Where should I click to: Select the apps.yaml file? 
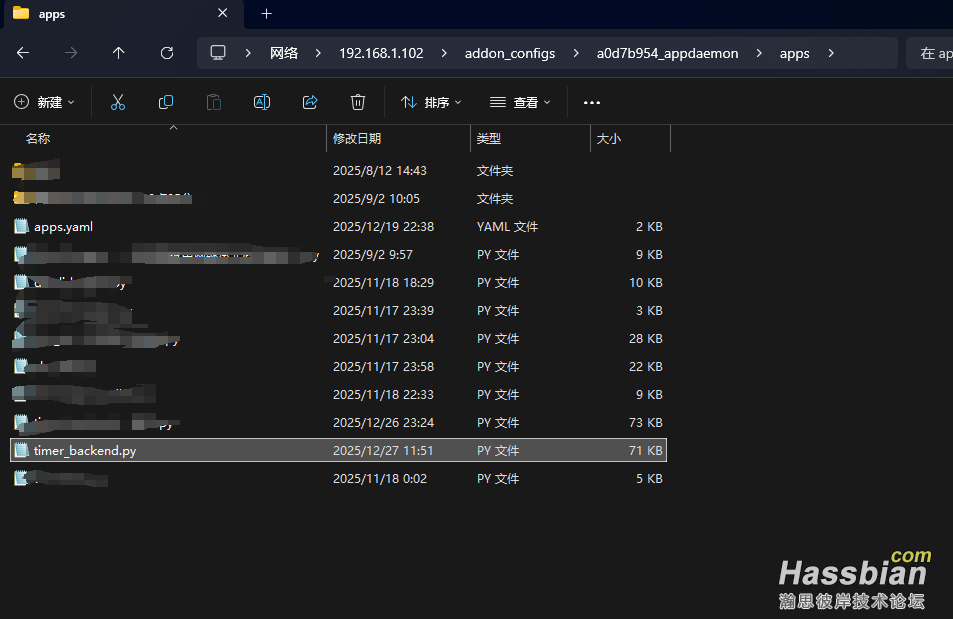point(63,227)
